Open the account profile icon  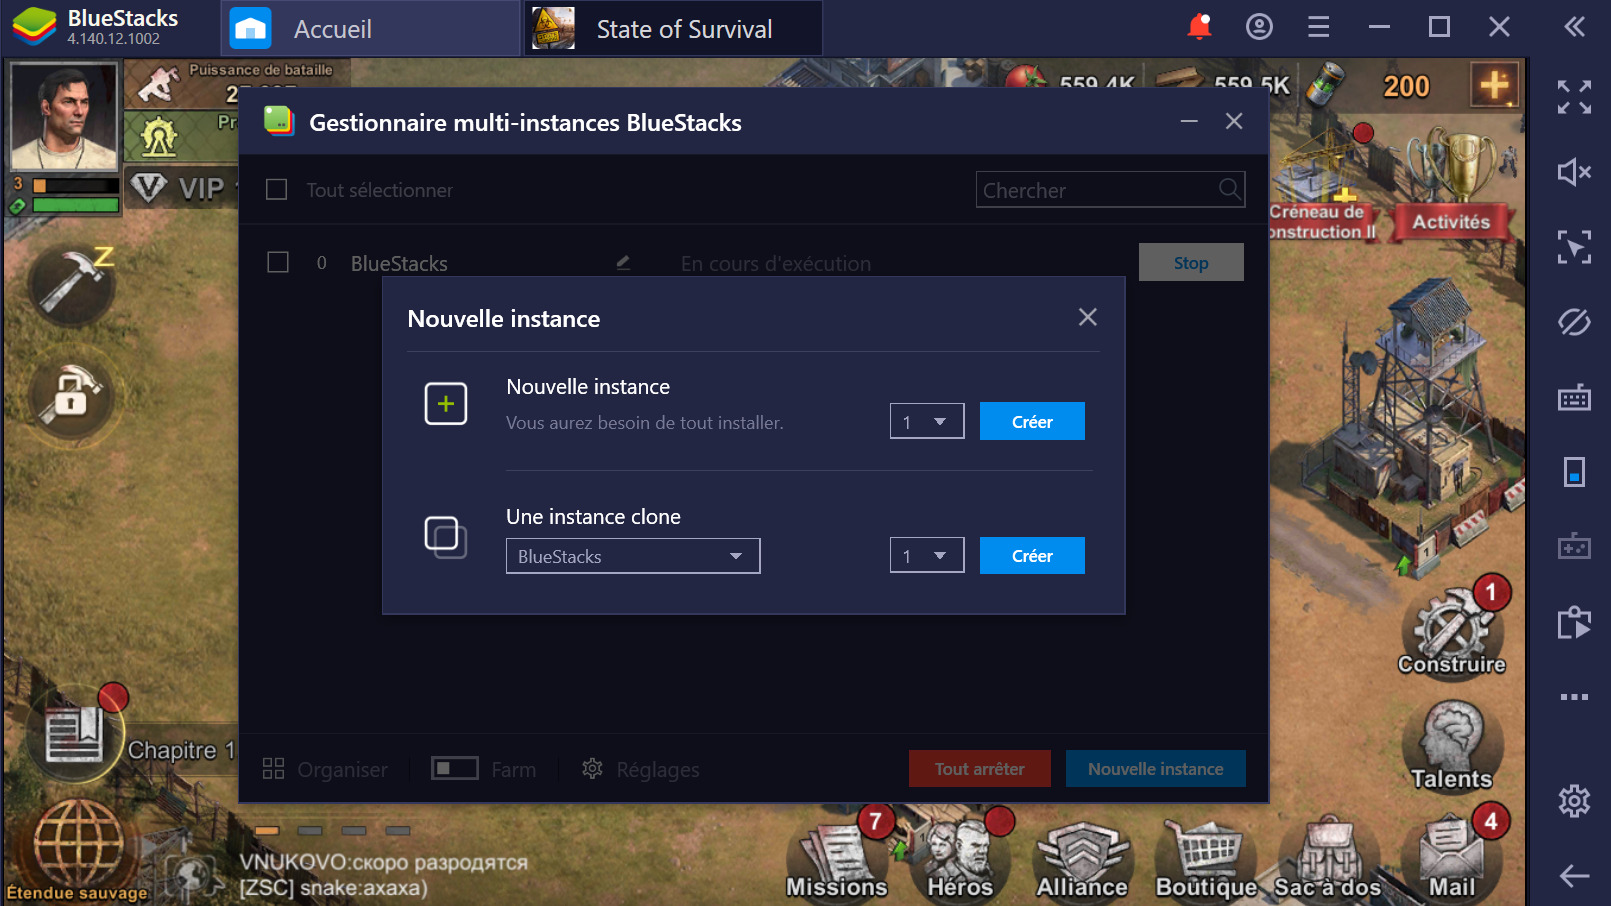point(1259,27)
